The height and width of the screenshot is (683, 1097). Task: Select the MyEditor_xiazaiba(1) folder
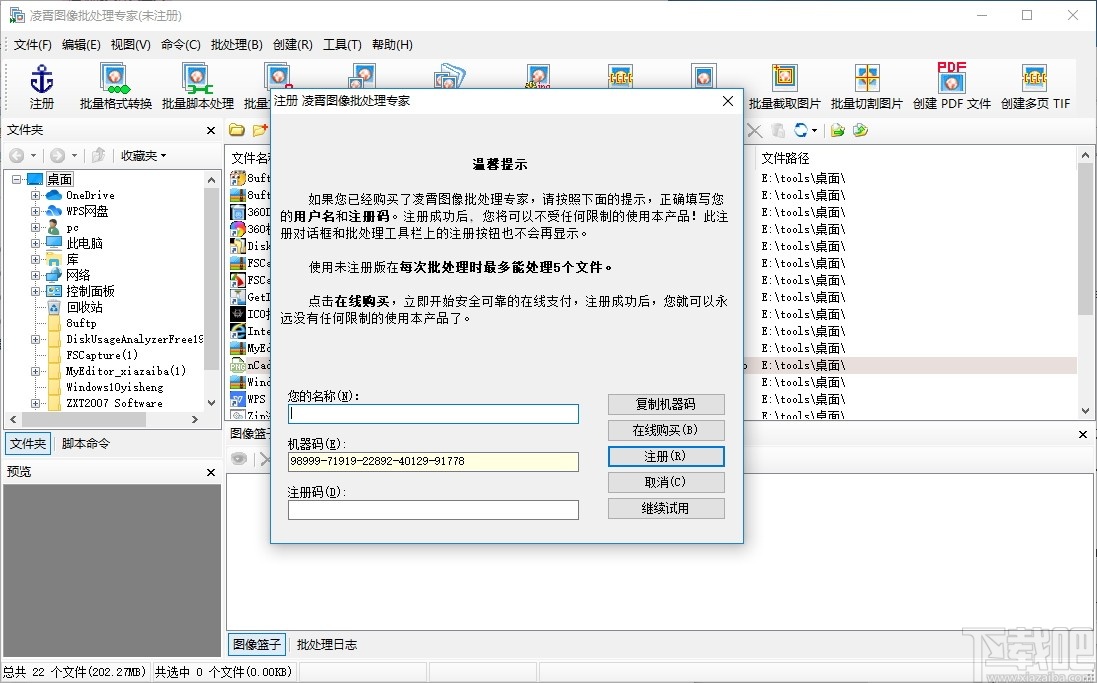(126, 371)
